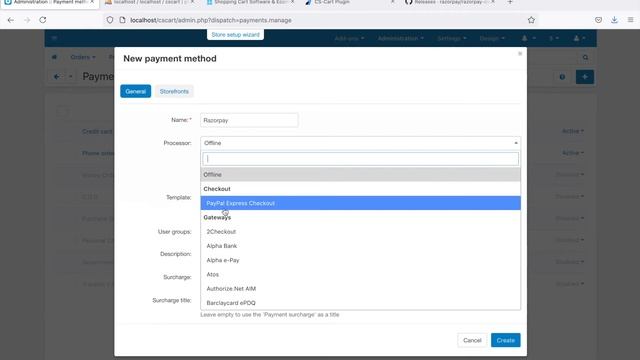Switch to the localhost phpMyAdmin browser tab
The image size is (640, 360).
pyautogui.click(x=149, y=2)
